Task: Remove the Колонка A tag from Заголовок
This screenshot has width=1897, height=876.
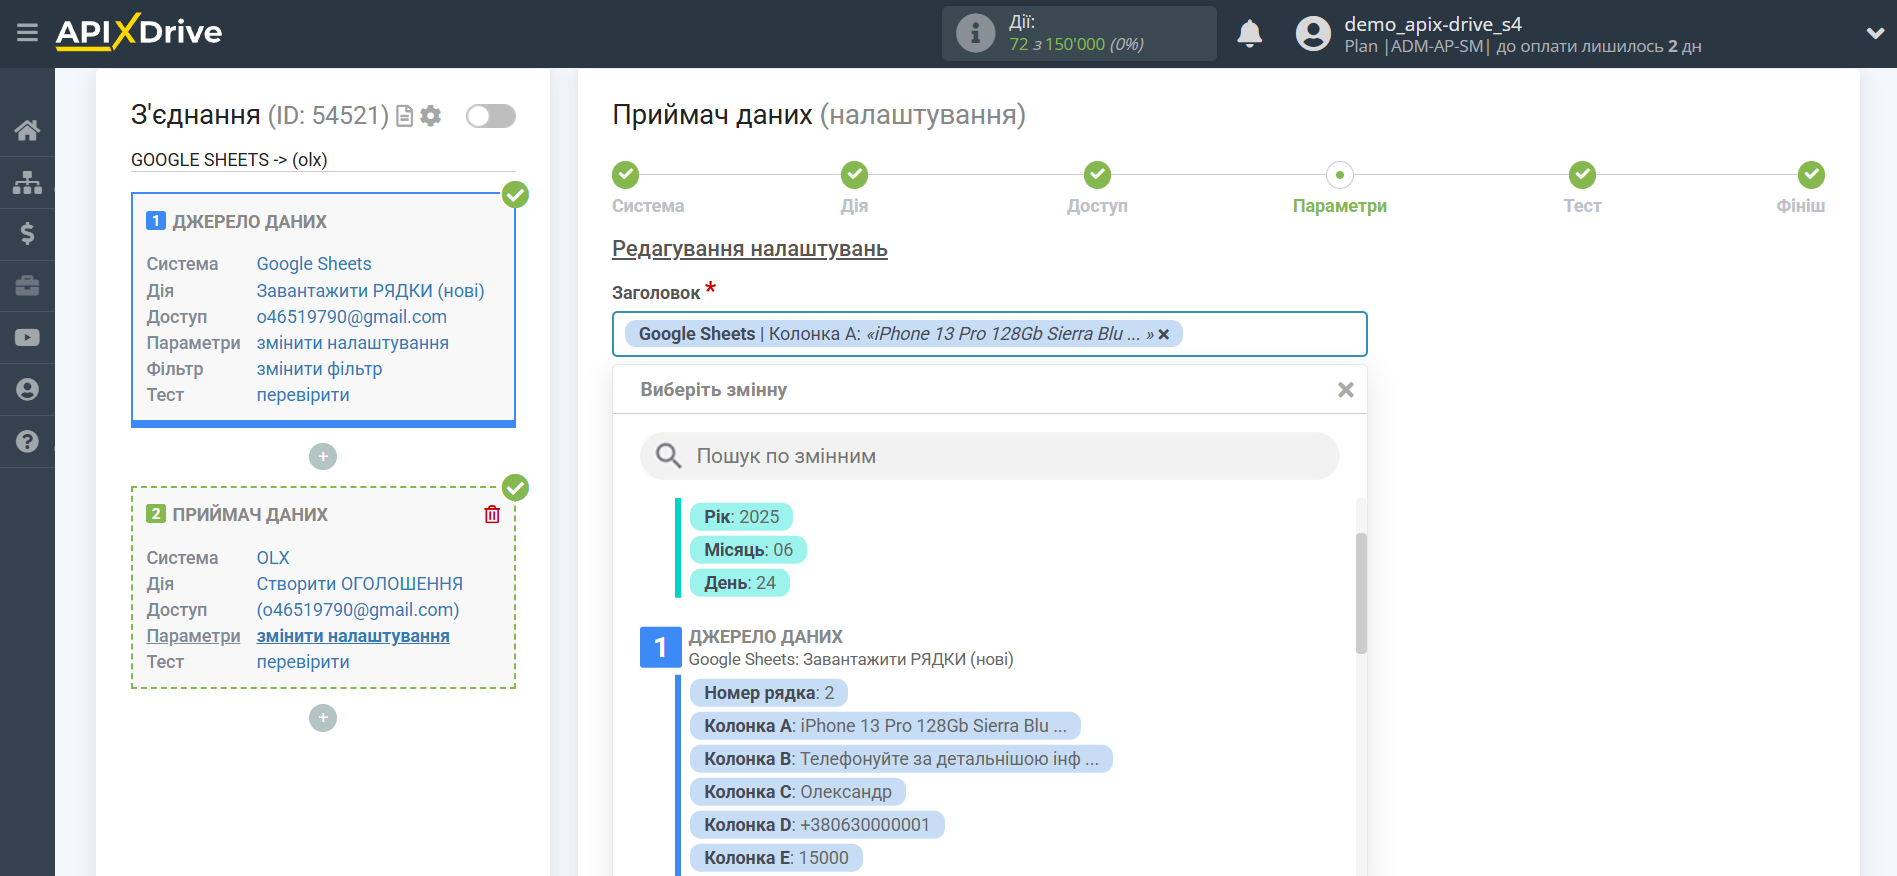Action: (1164, 335)
